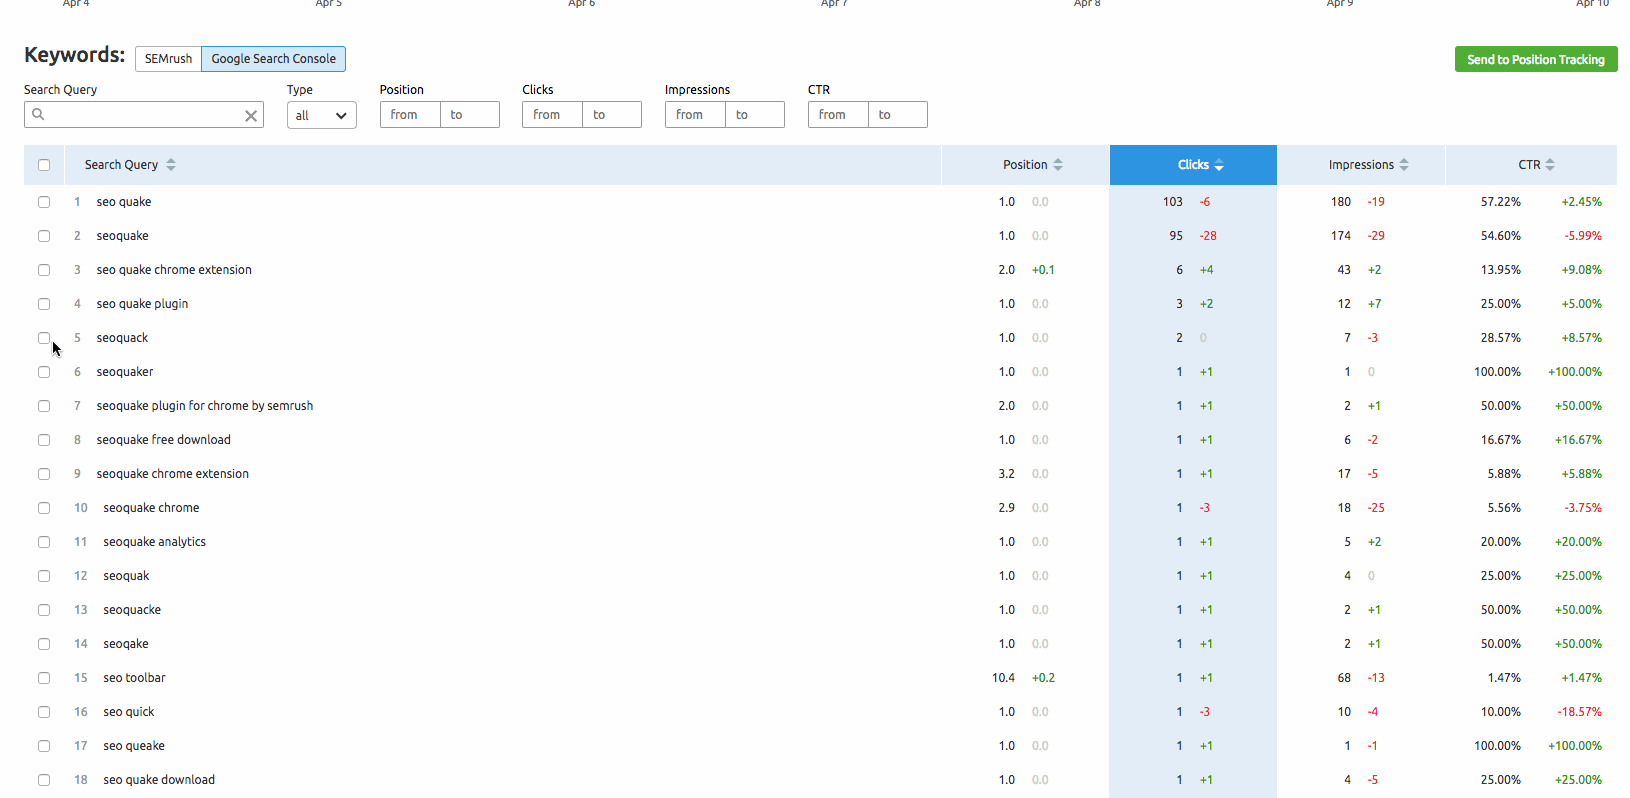Click the 'seoquake chrome extension' query text
1630x798 pixels.
pyautogui.click(x=173, y=474)
